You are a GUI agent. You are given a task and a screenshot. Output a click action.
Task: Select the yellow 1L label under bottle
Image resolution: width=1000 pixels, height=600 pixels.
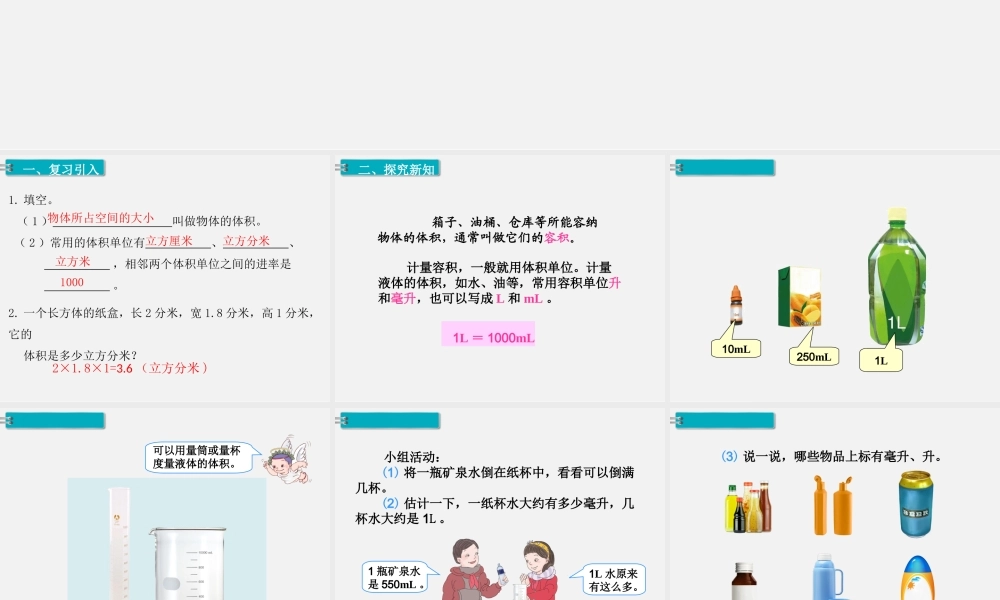pos(880,361)
